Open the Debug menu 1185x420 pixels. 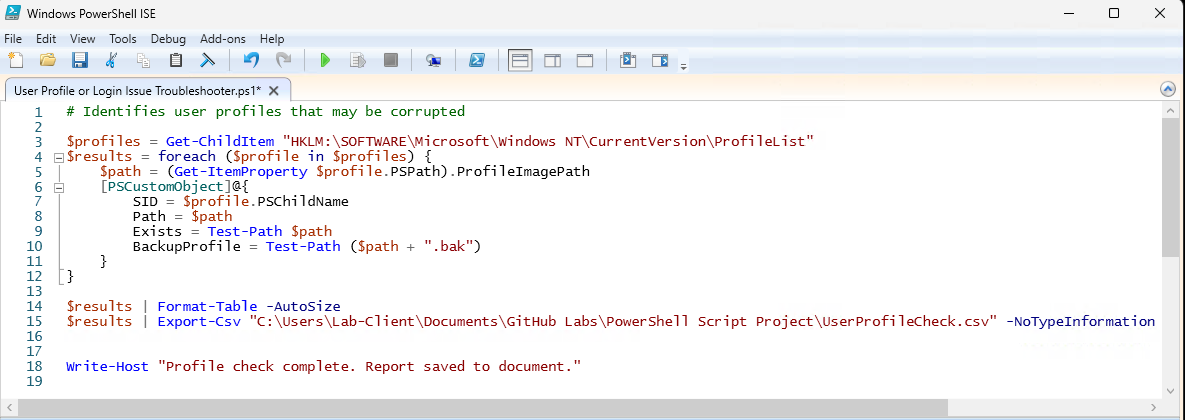168,39
